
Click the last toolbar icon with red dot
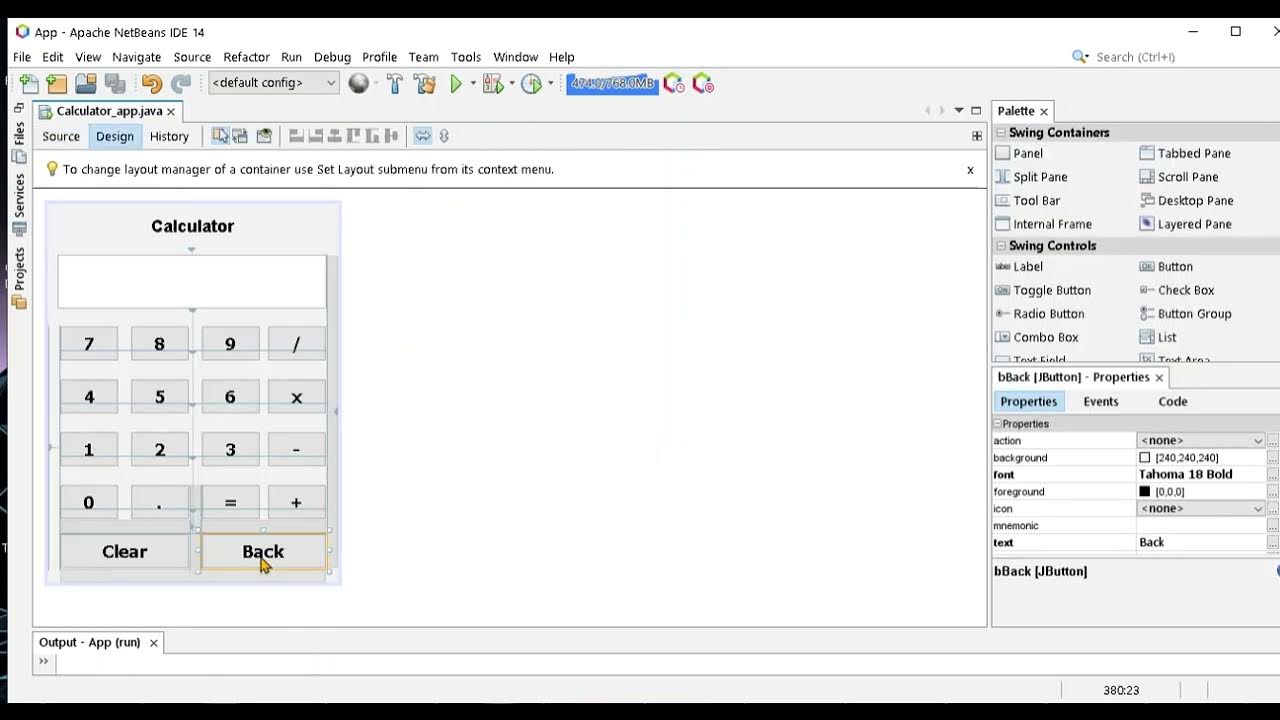(x=703, y=83)
